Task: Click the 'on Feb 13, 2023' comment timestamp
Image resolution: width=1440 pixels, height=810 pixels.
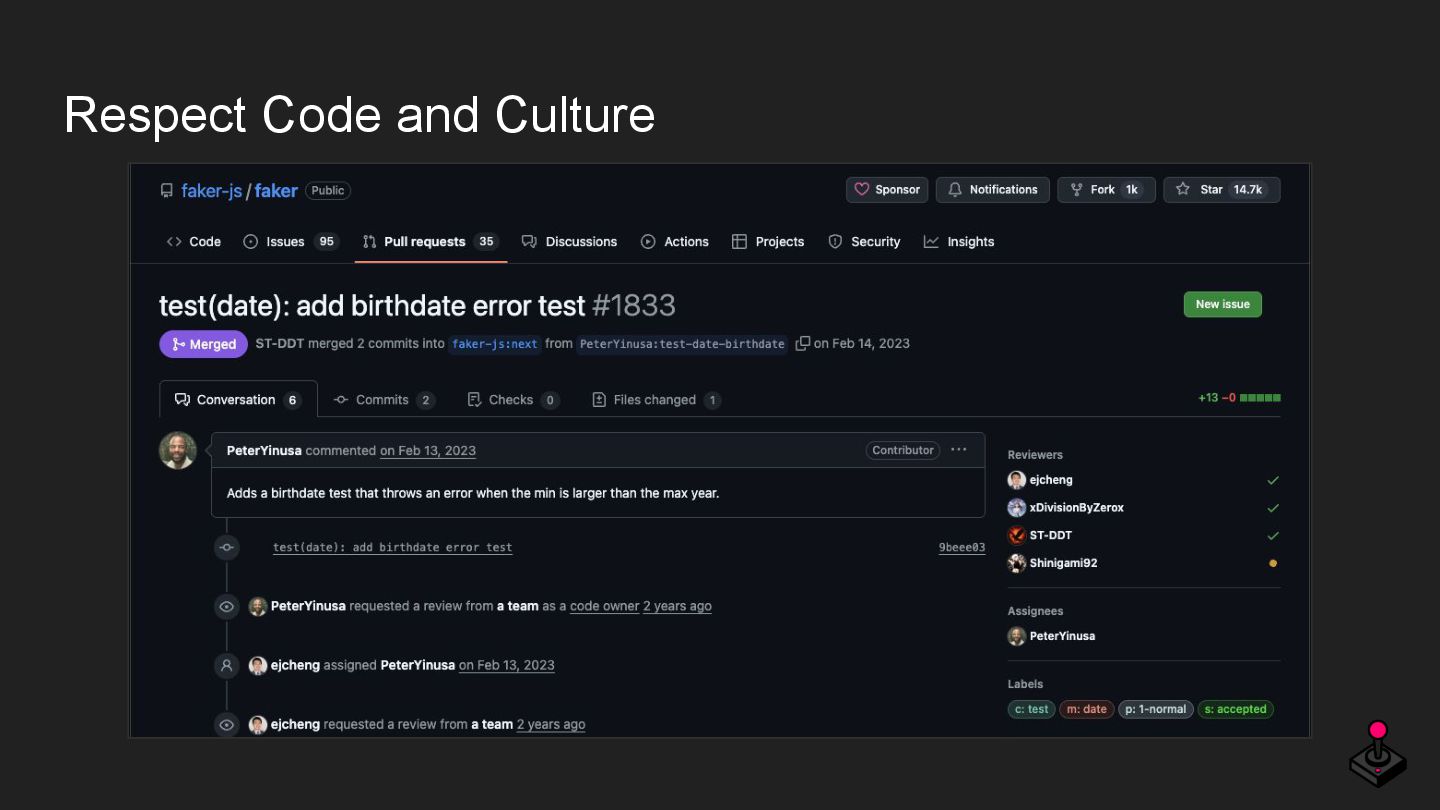Action: tap(428, 450)
